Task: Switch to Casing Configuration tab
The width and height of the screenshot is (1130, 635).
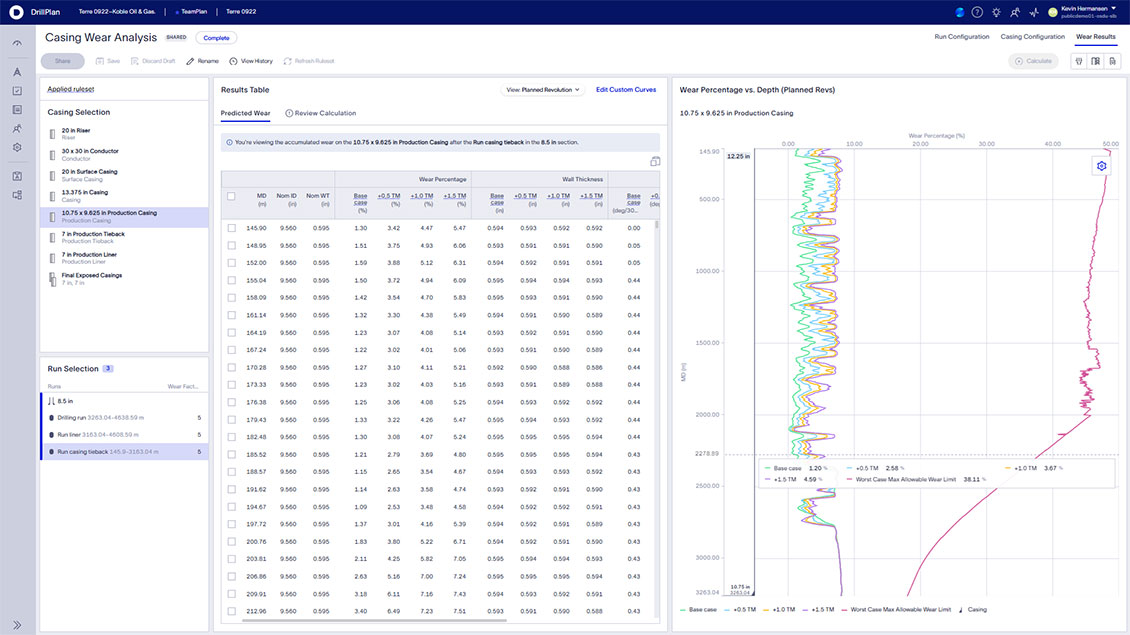Action: click(x=1032, y=37)
